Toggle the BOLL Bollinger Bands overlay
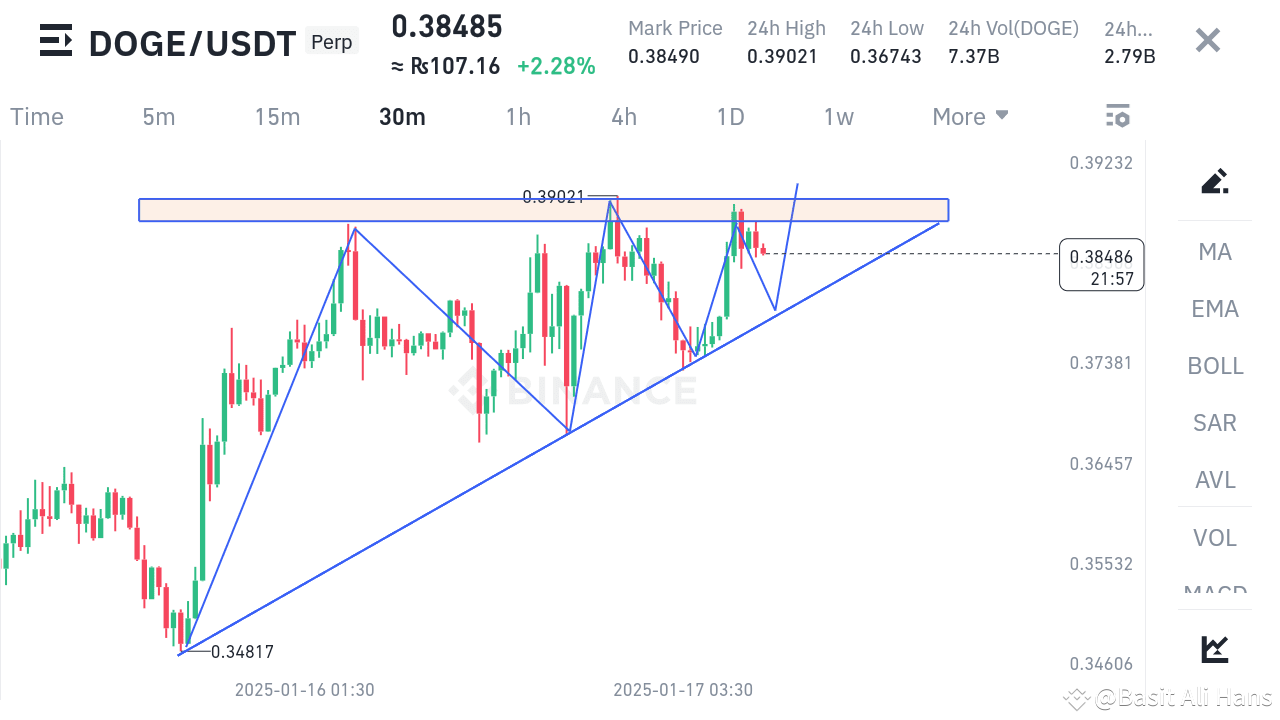1280x720 pixels. pyautogui.click(x=1215, y=366)
